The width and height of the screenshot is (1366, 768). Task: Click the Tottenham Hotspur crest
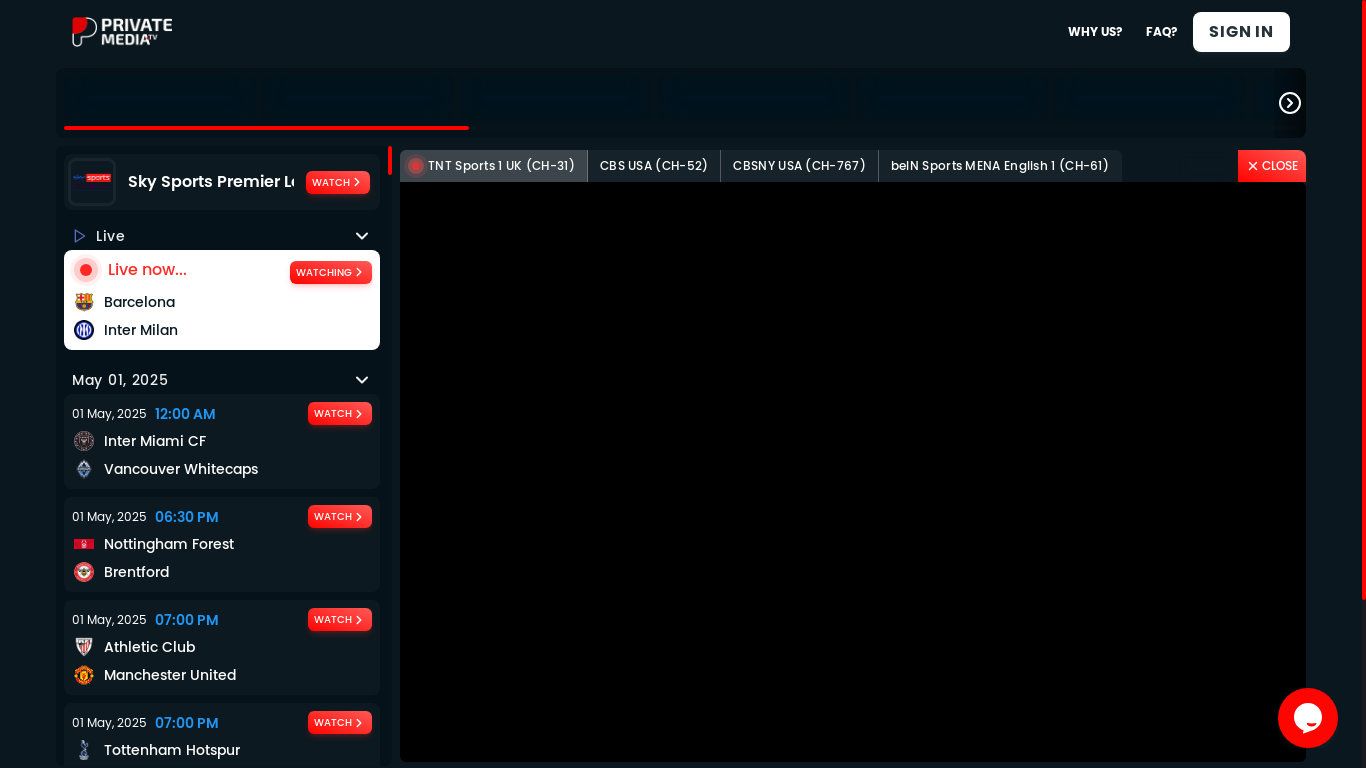click(x=84, y=750)
